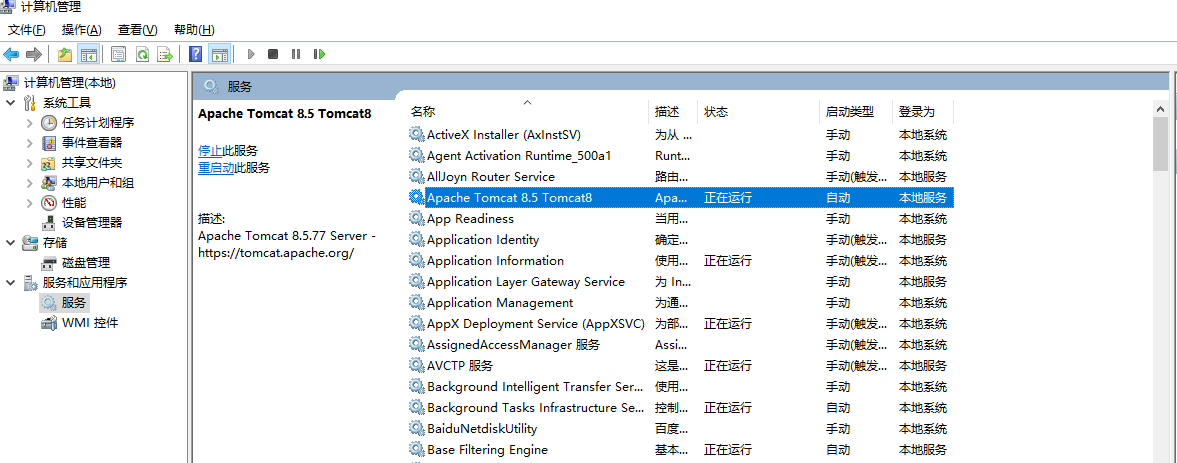This screenshot has width=1177, height=463.
Task: Select Application Management service
Action: point(680,303)
